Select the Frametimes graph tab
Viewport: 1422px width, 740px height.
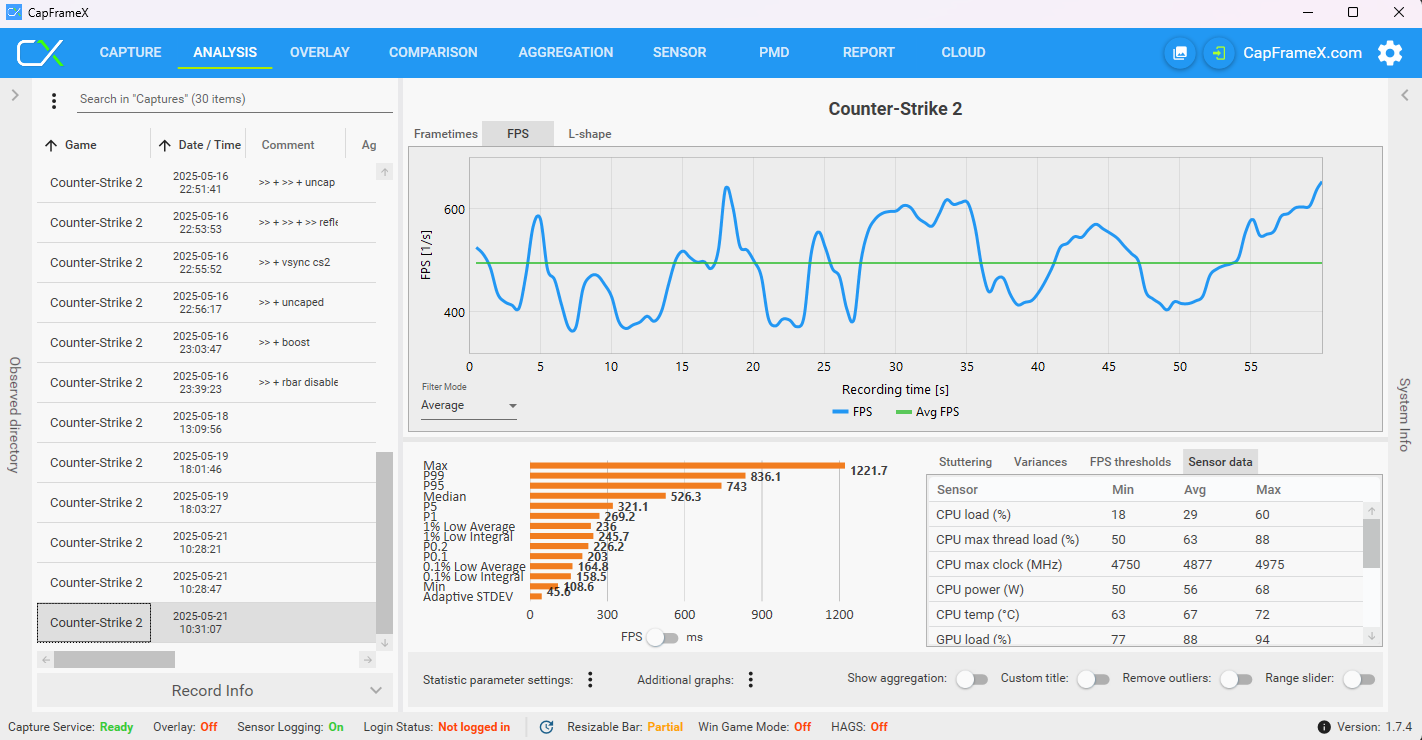click(446, 134)
